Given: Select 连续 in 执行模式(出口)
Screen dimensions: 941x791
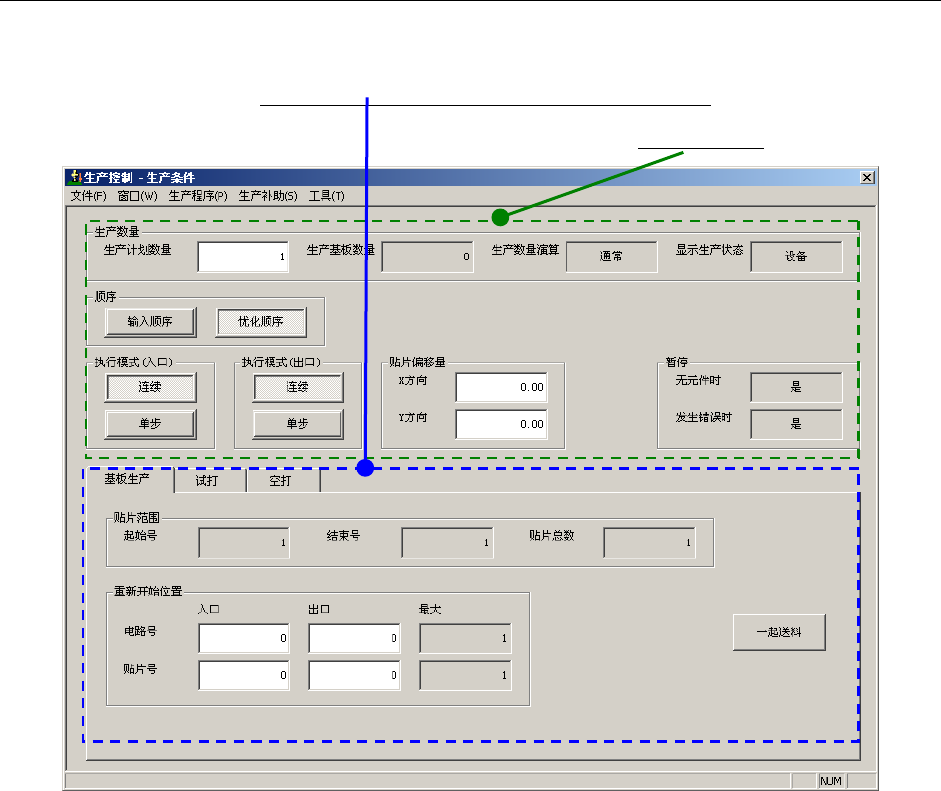Looking at the screenshot, I should pyautogui.click(x=298, y=388).
